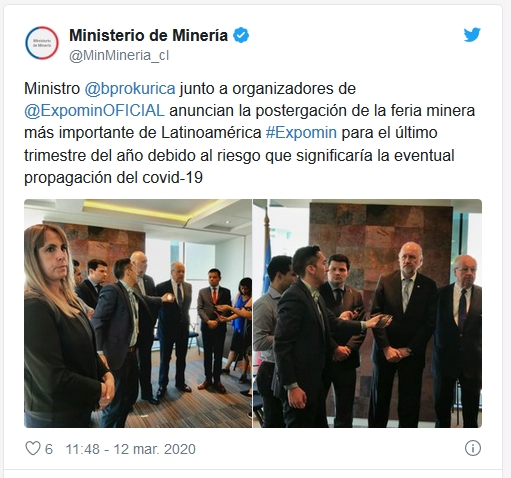Screen dimensions: 511x478
Task: Click the like count number 6
Action: (49, 449)
